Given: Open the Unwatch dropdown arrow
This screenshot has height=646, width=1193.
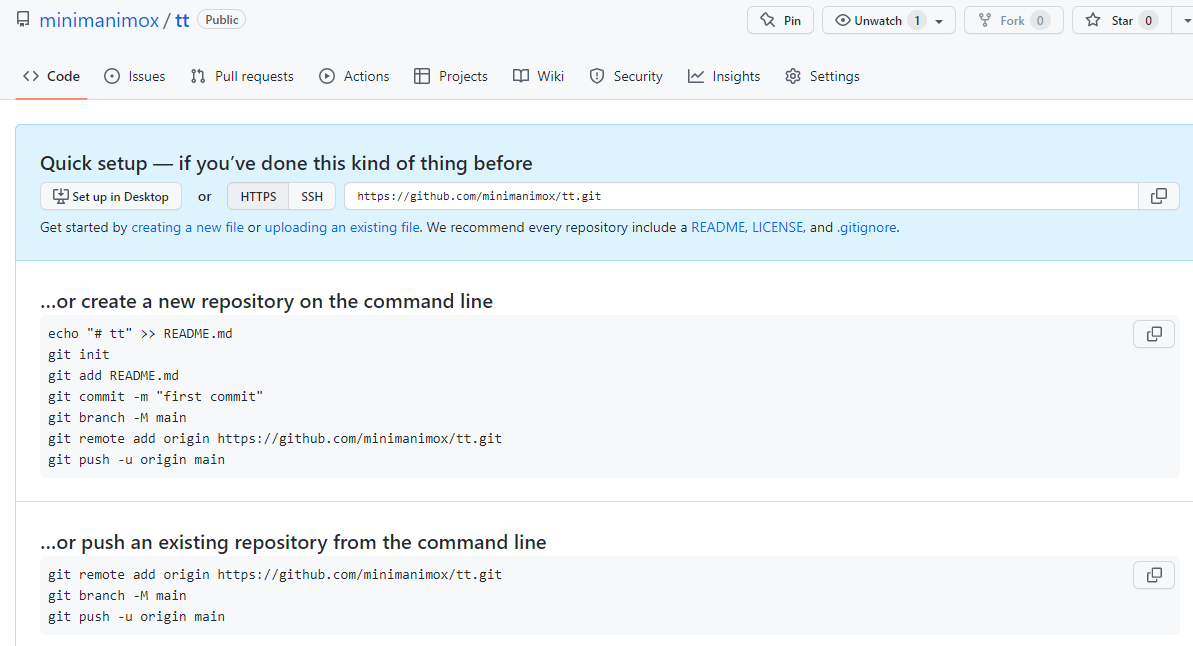Looking at the screenshot, I should click(x=940, y=21).
